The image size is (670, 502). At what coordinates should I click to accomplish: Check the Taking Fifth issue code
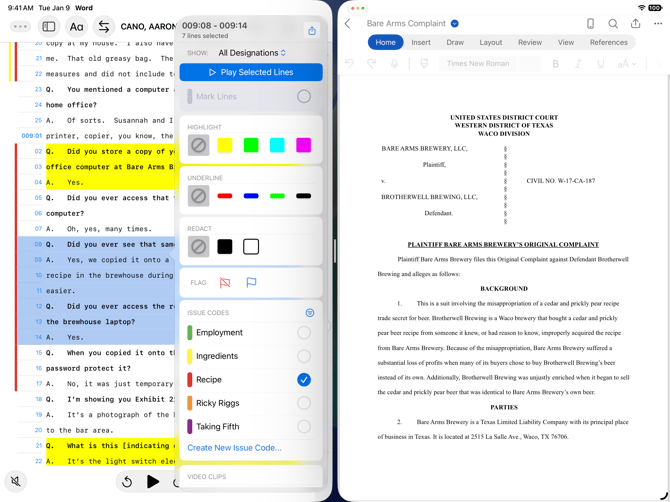(304, 426)
